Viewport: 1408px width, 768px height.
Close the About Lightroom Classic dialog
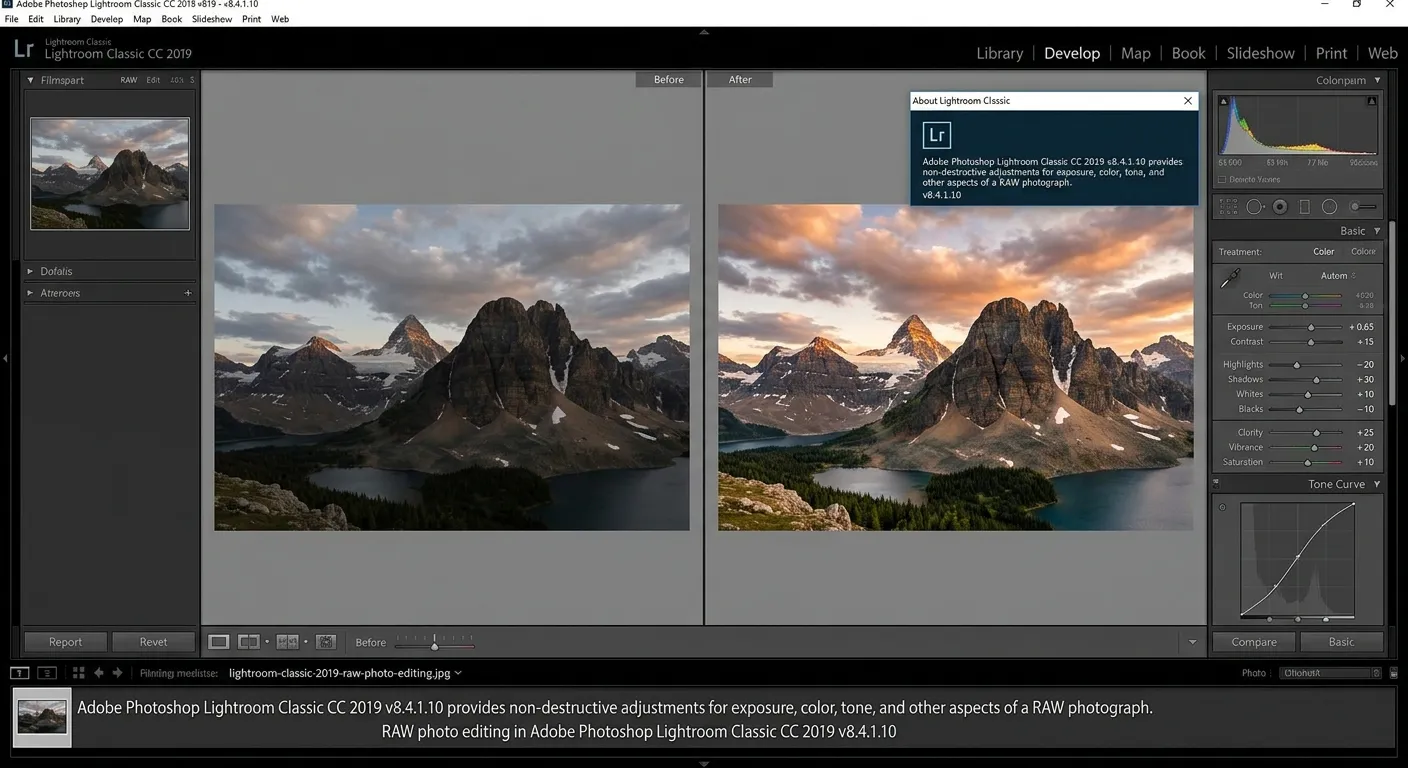pyautogui.click(x=1188, y=101)
